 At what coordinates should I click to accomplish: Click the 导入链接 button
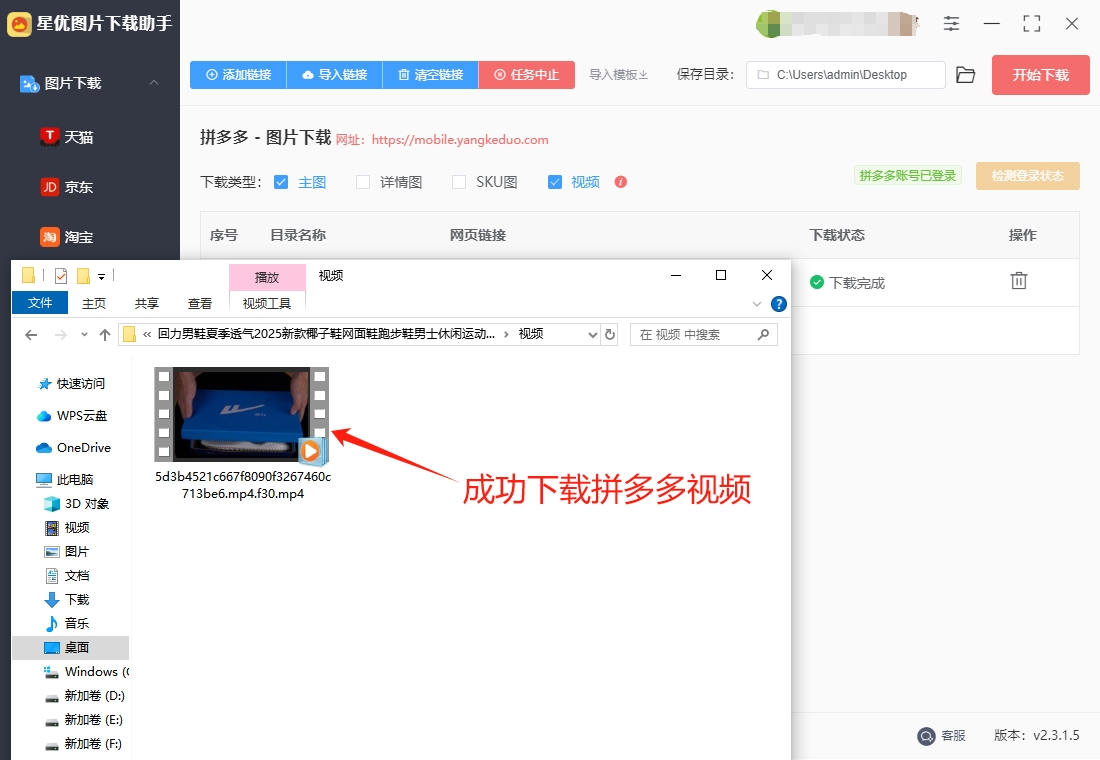pos(335,74)
